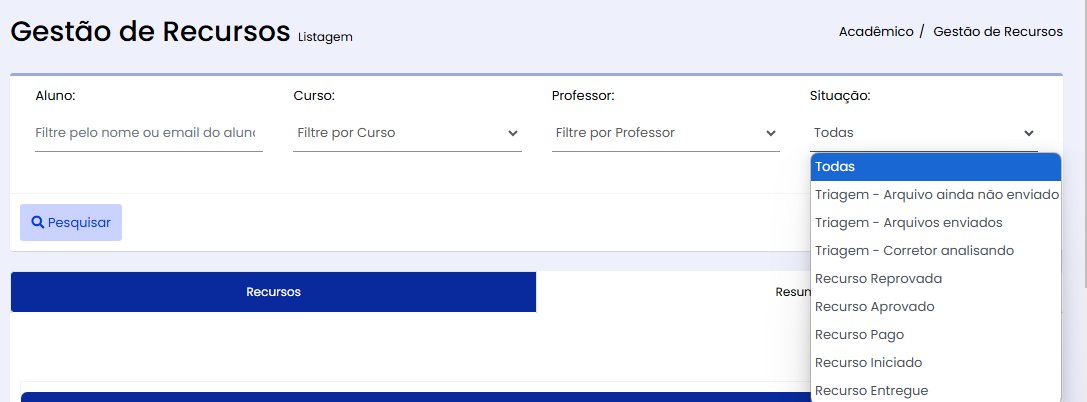Select Recurso Iniciado from the list
Screen dimensions: 1087x402
point(936,362)
